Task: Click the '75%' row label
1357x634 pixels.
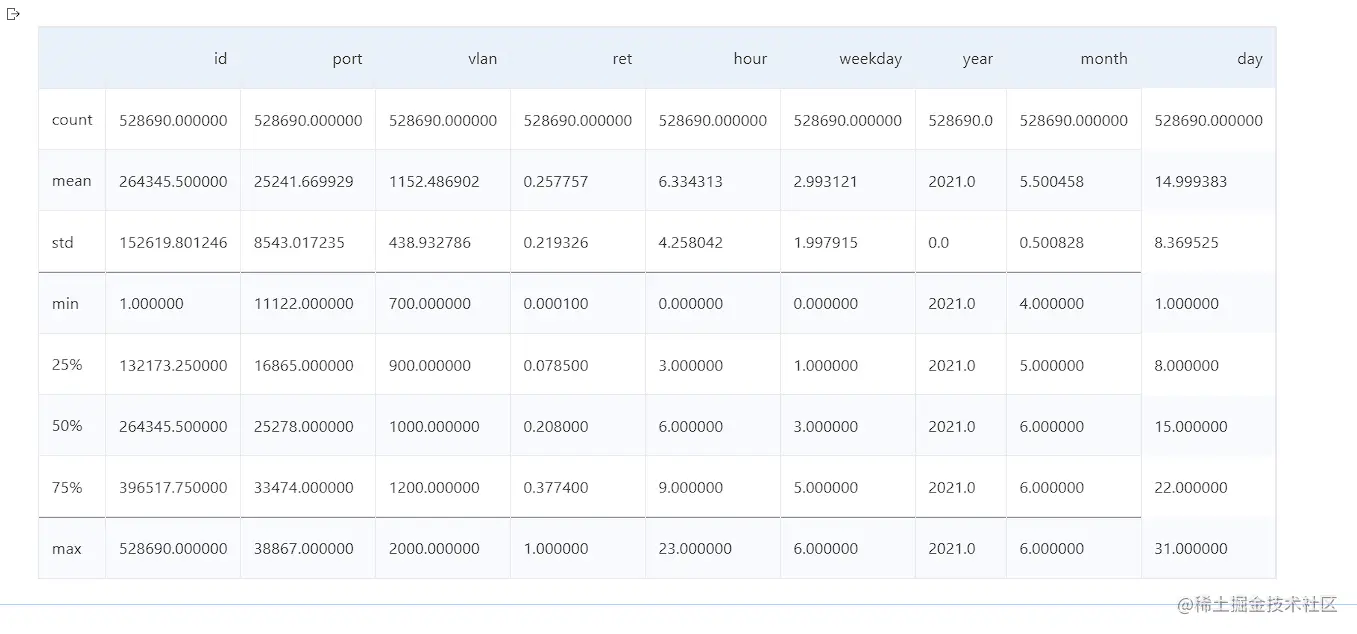Action: [x=67, y=487]
